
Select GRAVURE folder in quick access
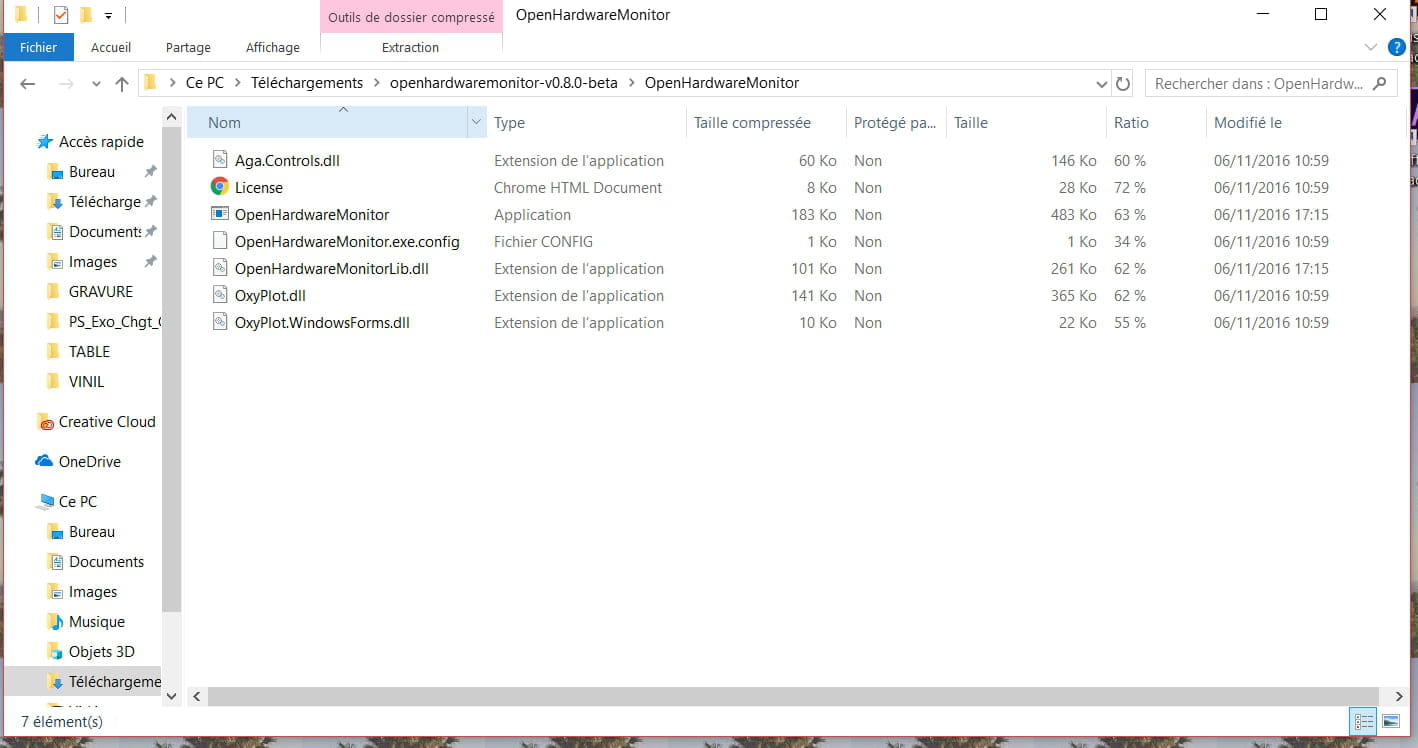pos(100,292)
